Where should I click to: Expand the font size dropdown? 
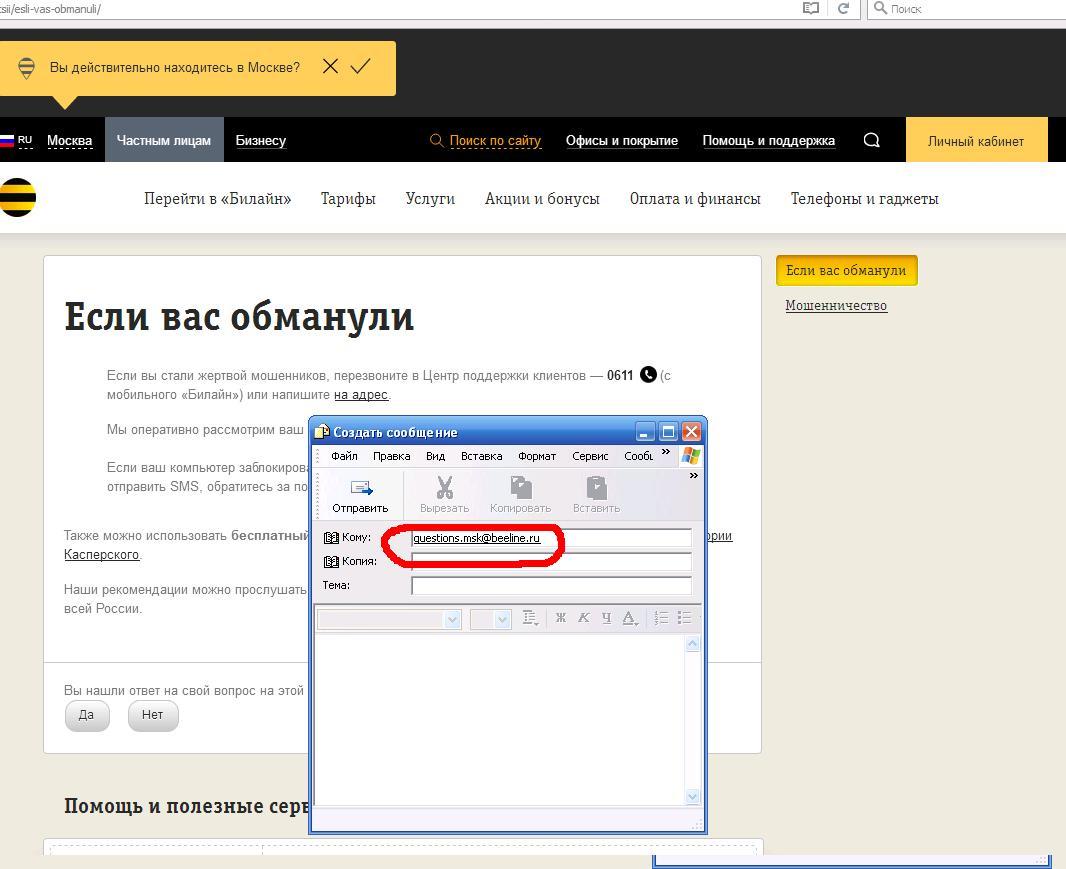point(502,620)
